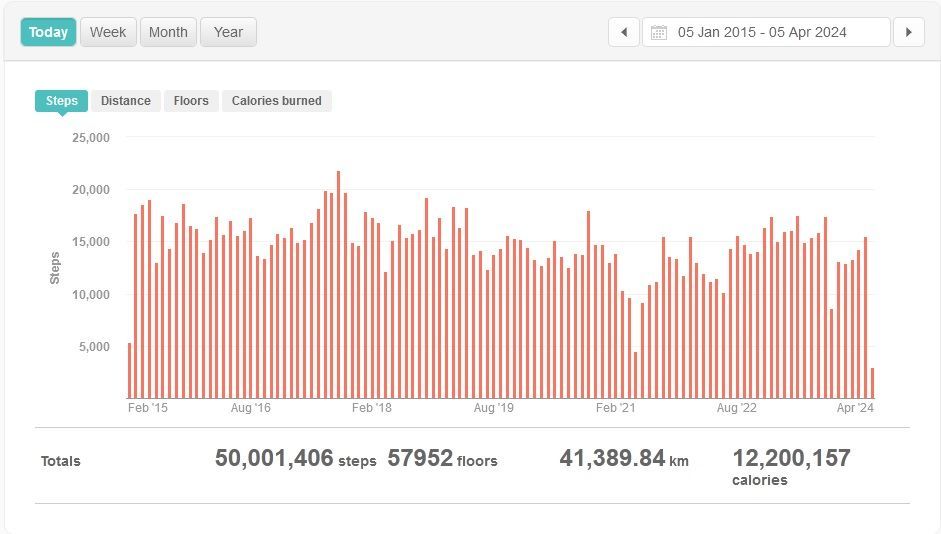Click the Feb '21 x-axis label

point(615,408)
